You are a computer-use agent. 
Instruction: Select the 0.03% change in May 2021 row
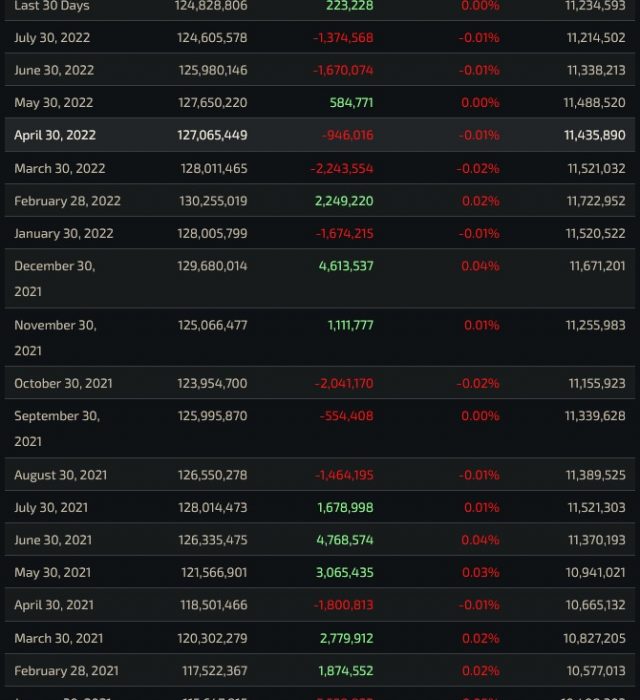point(481,573)
